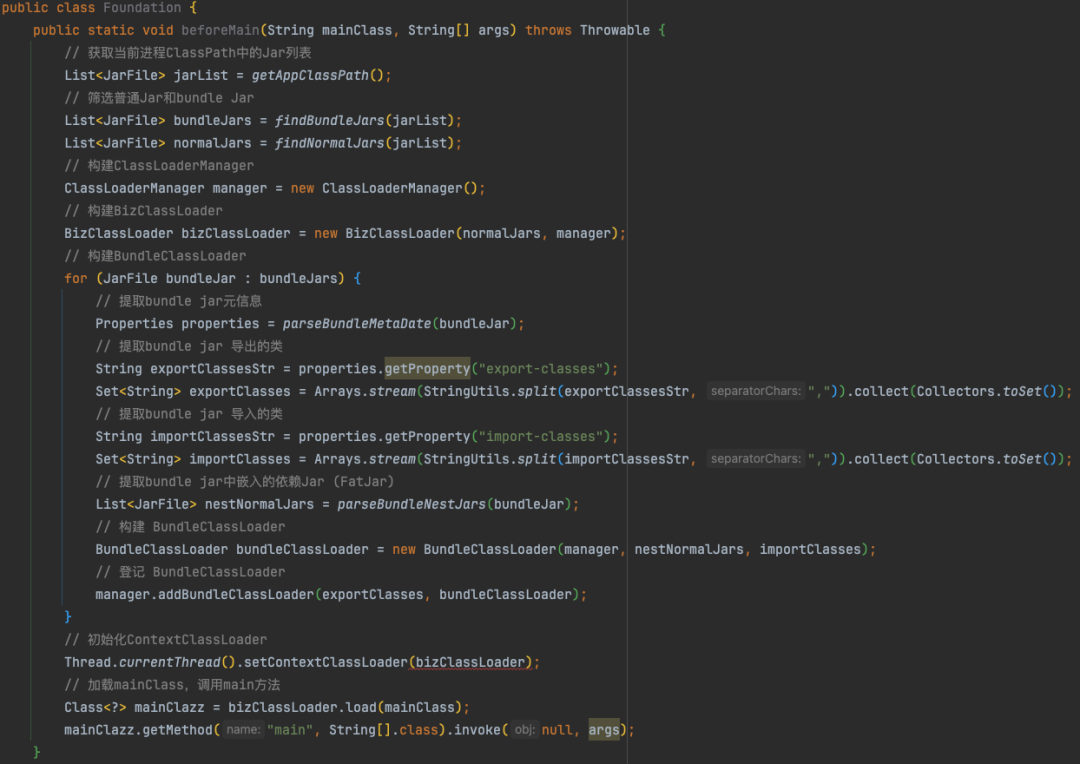This screenshot has width=1080, height=764.
Task: Click the findBundleJars method call
Action: 329,121
